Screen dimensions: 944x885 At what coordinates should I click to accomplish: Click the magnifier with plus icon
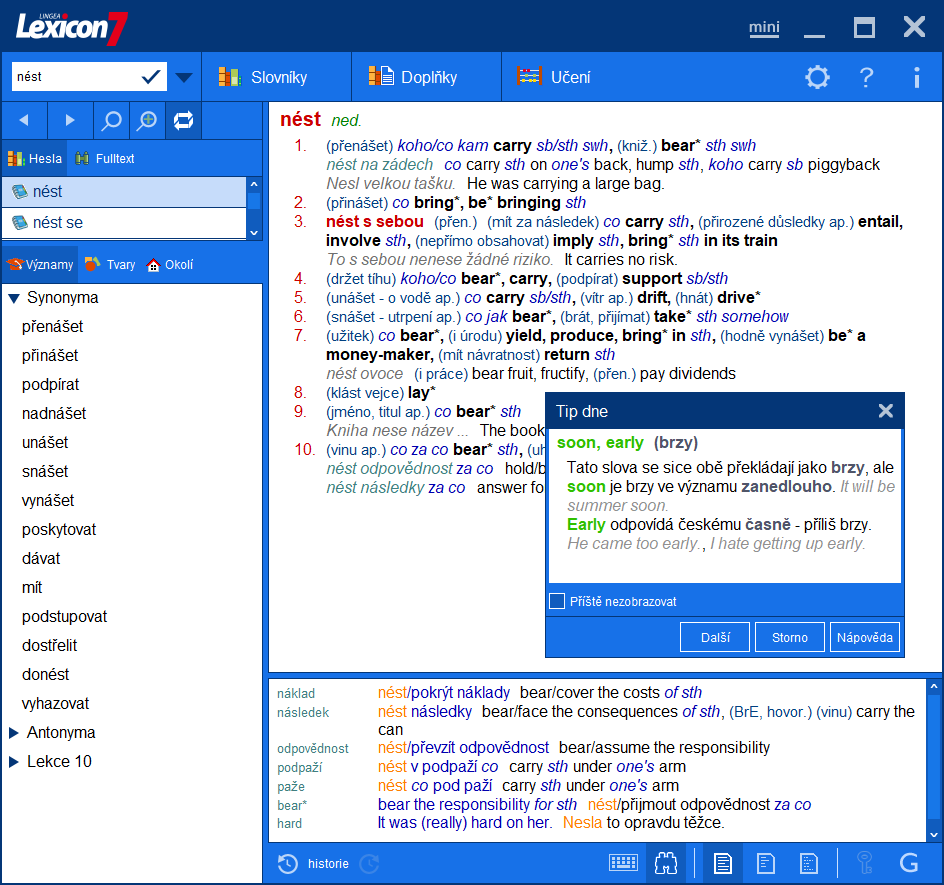pos(147,120)
